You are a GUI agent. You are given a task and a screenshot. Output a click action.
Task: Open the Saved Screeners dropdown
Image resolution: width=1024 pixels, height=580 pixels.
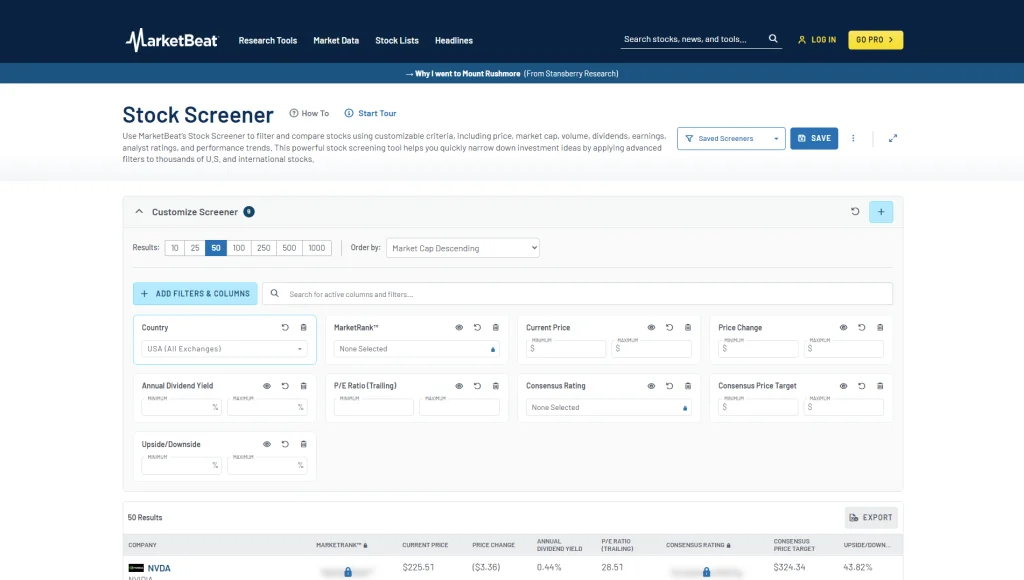pyautogui.click(x=731, y=138)
